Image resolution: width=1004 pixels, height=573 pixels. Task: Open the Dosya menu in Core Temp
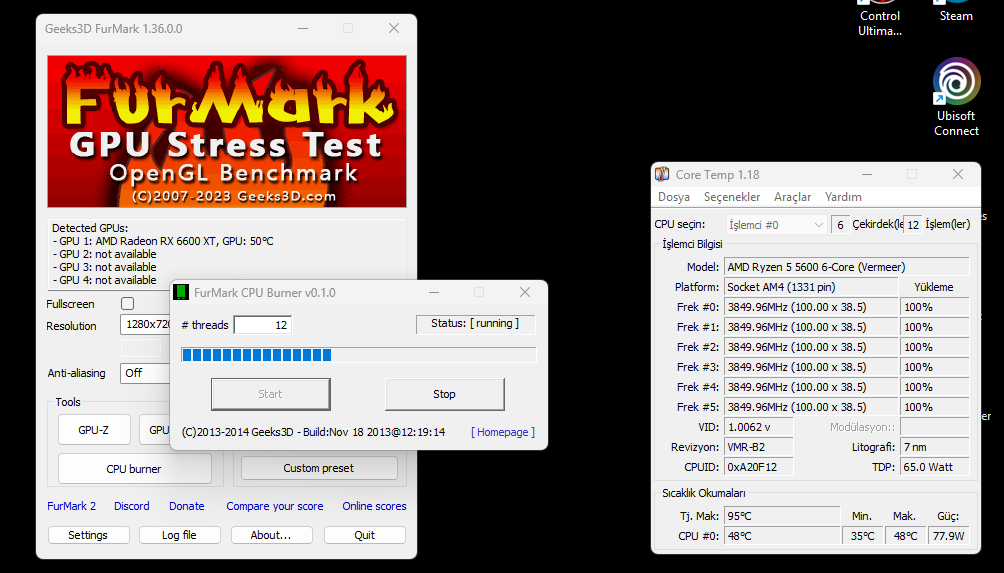click(674, 197)
